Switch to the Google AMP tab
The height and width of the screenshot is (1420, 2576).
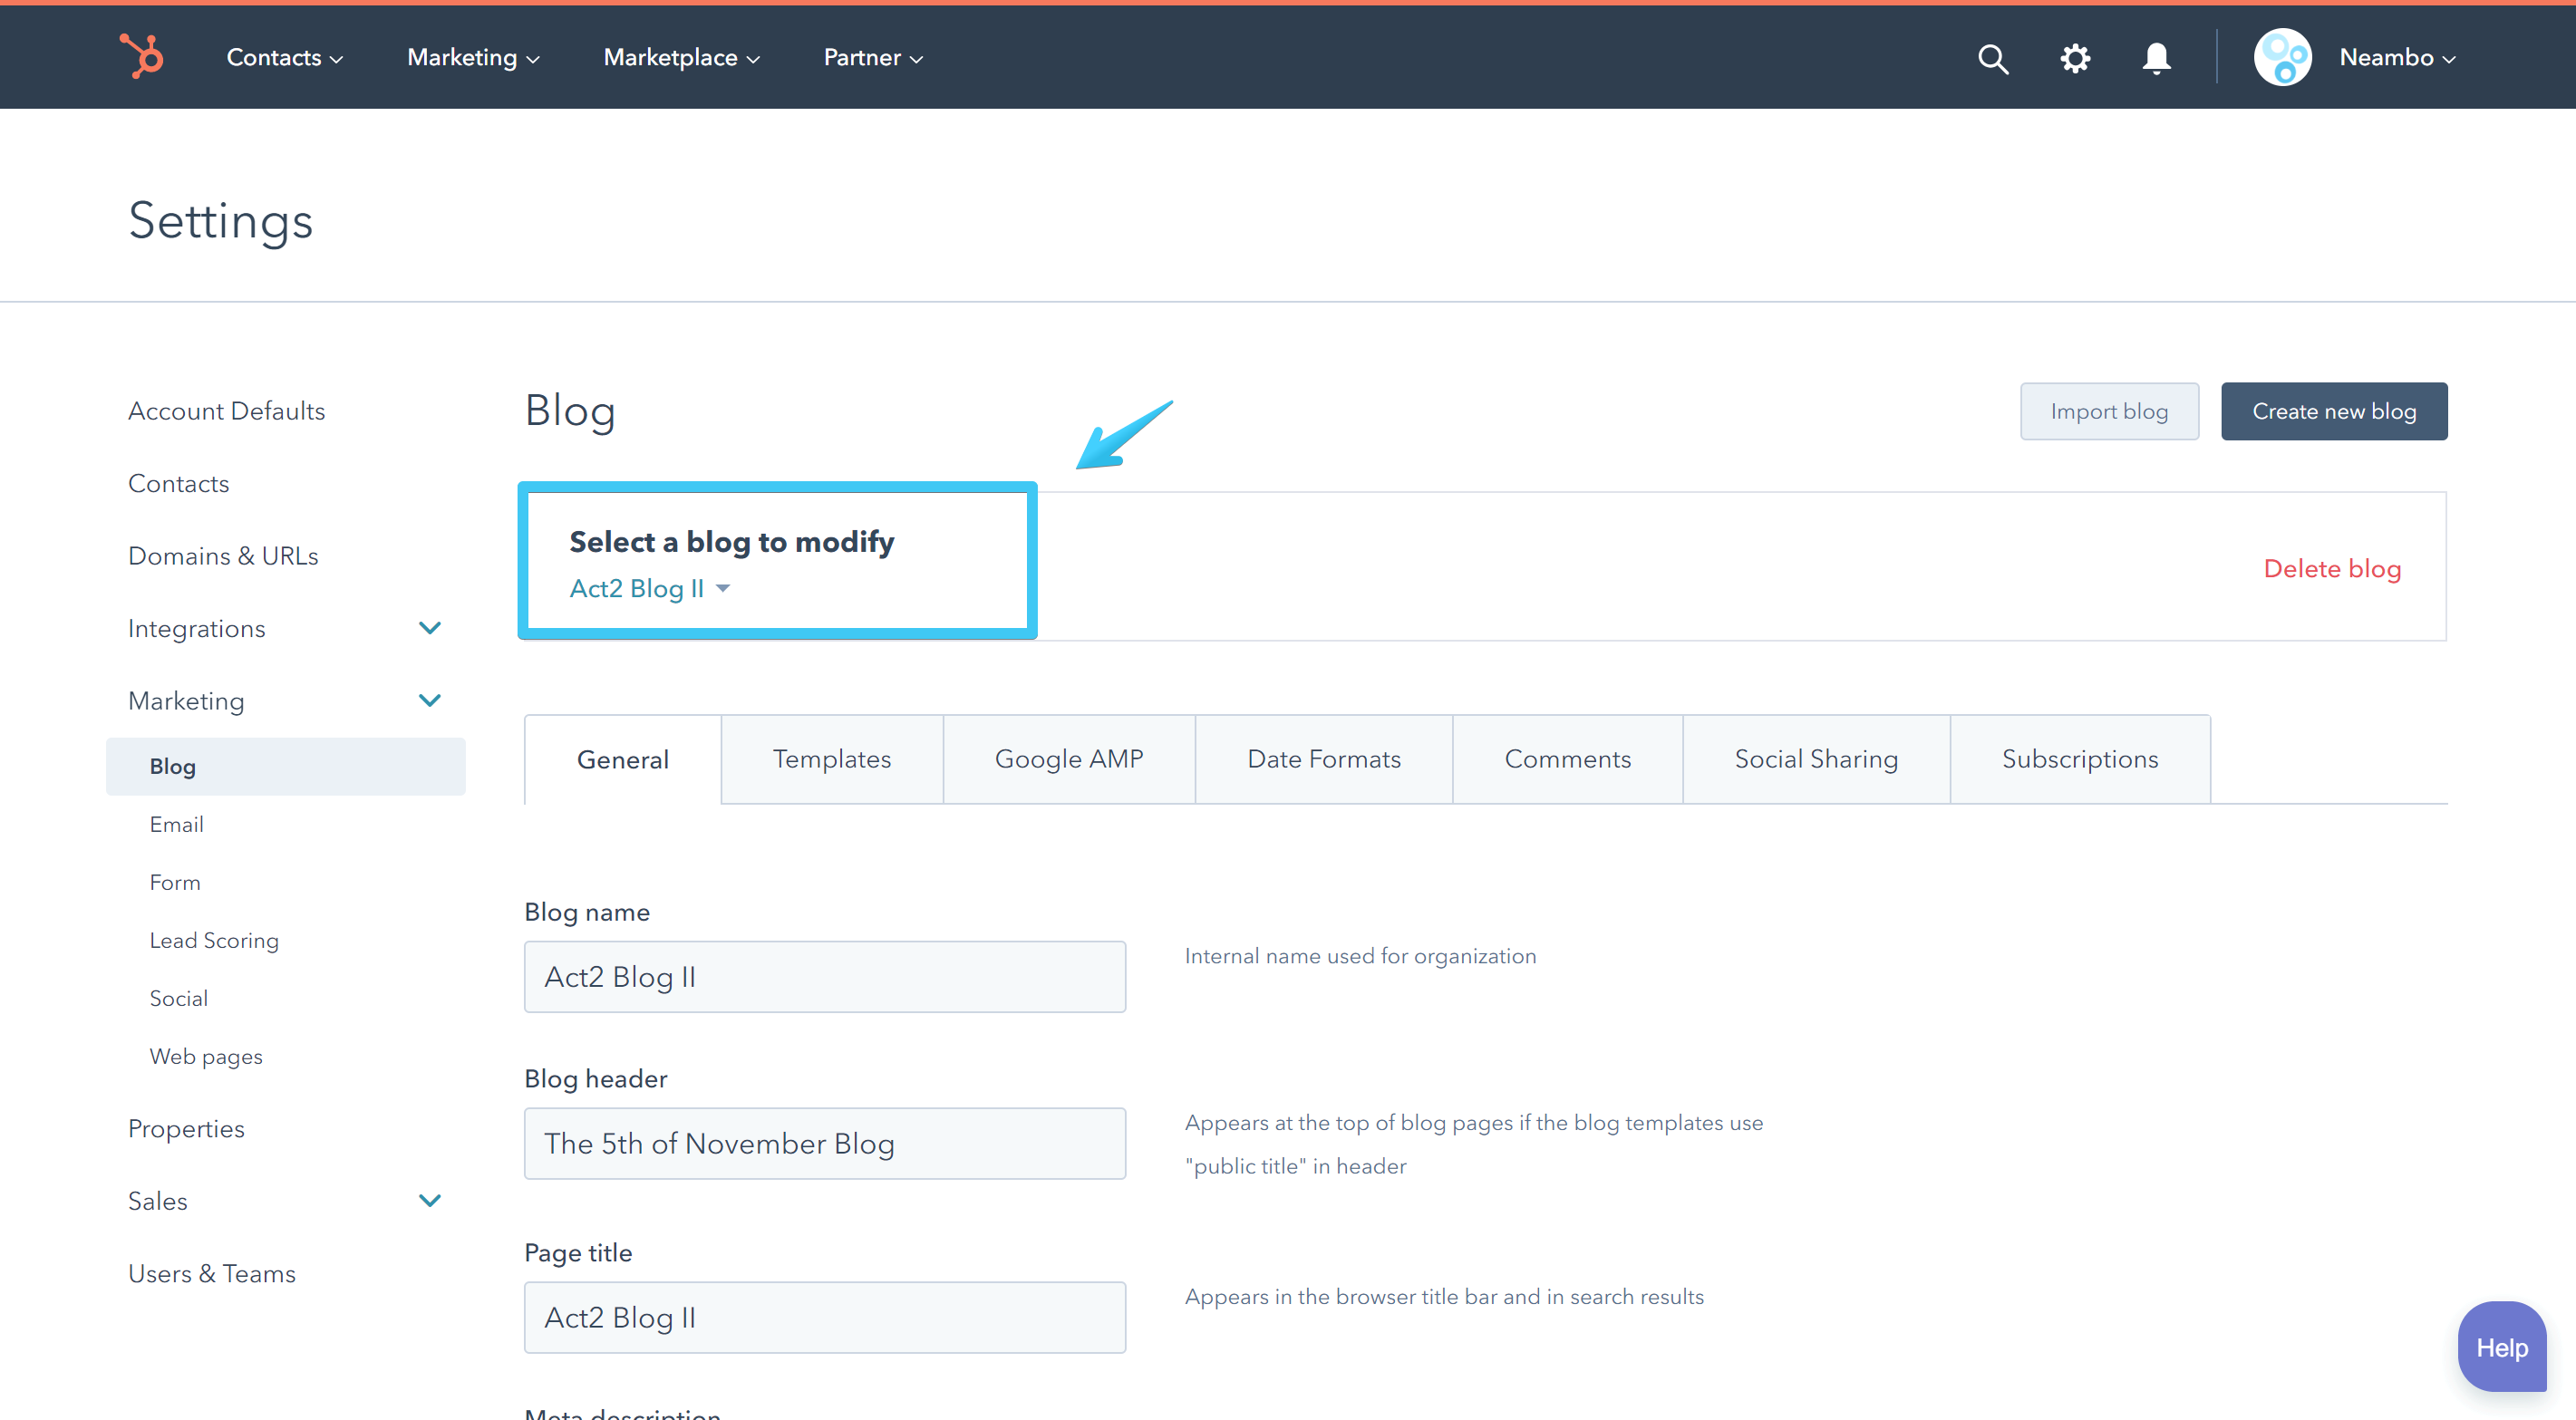click(x=1068, y=759)
